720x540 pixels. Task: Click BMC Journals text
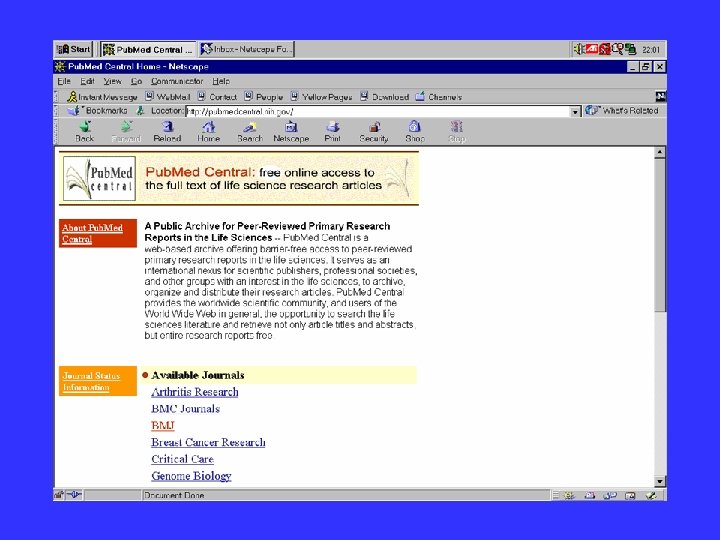(x=186, y=409)
